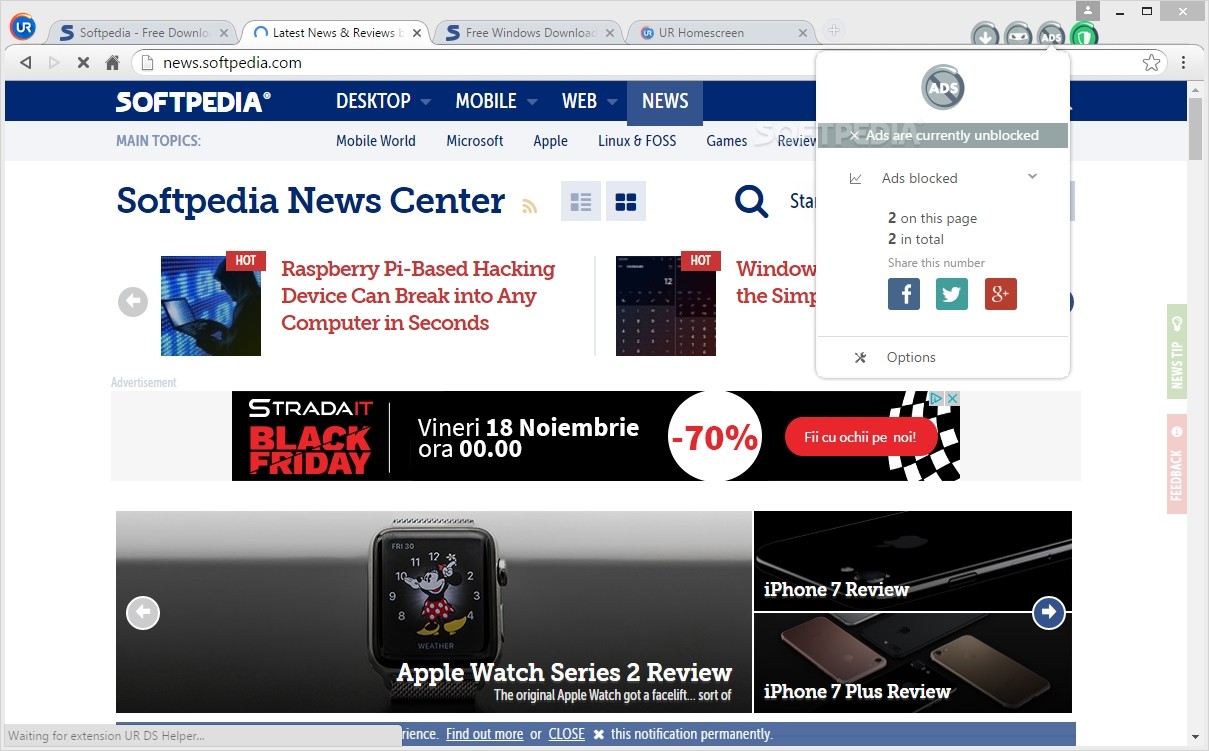Click the Softpedia News Center heading
Screen dimensions: 1209x751
(310, 201)
